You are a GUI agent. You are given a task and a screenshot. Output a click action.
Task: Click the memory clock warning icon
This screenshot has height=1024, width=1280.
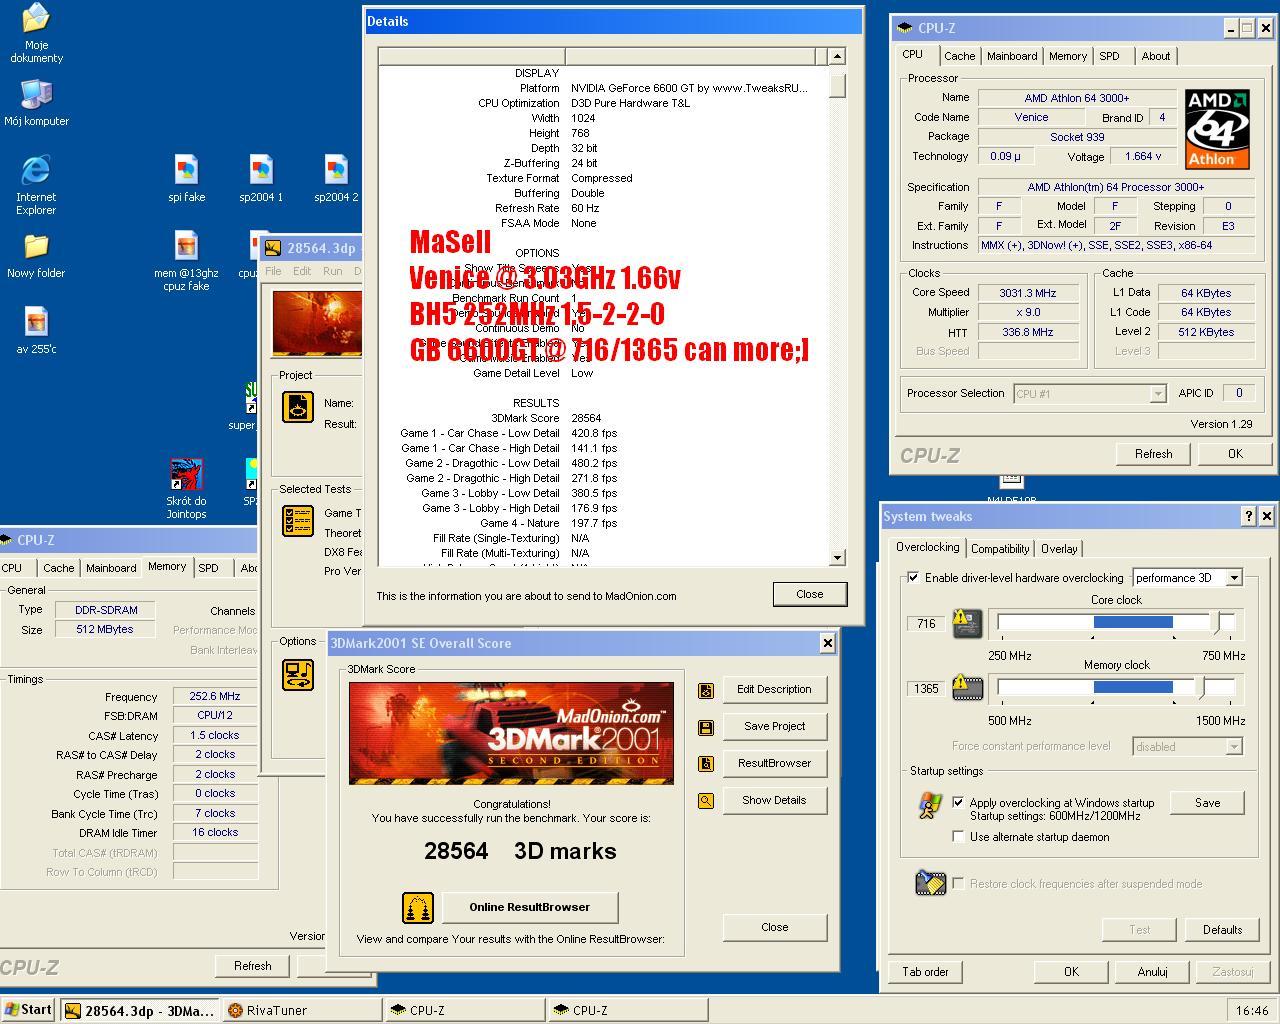tap(967, 688)
